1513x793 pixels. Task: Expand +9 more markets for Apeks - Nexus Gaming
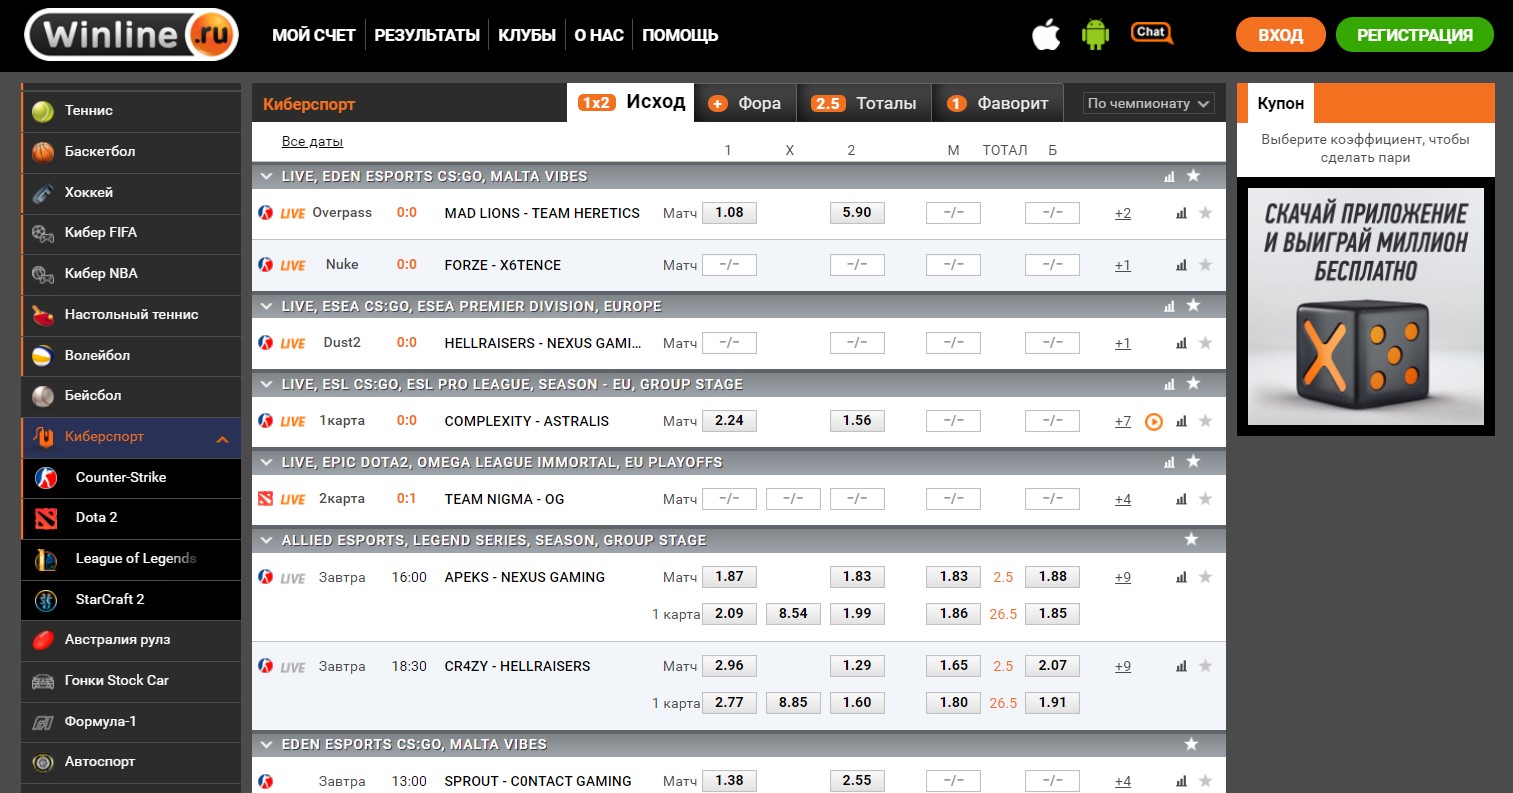(x=1123, y=577)
